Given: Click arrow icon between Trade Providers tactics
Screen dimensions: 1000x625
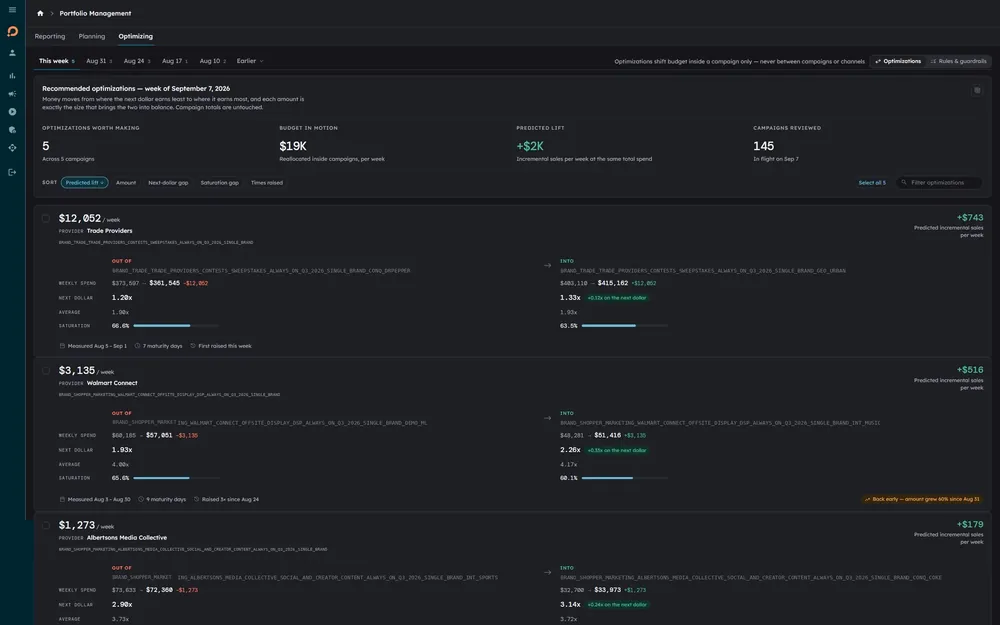Looking at the screenshot, I should point(547,265).
